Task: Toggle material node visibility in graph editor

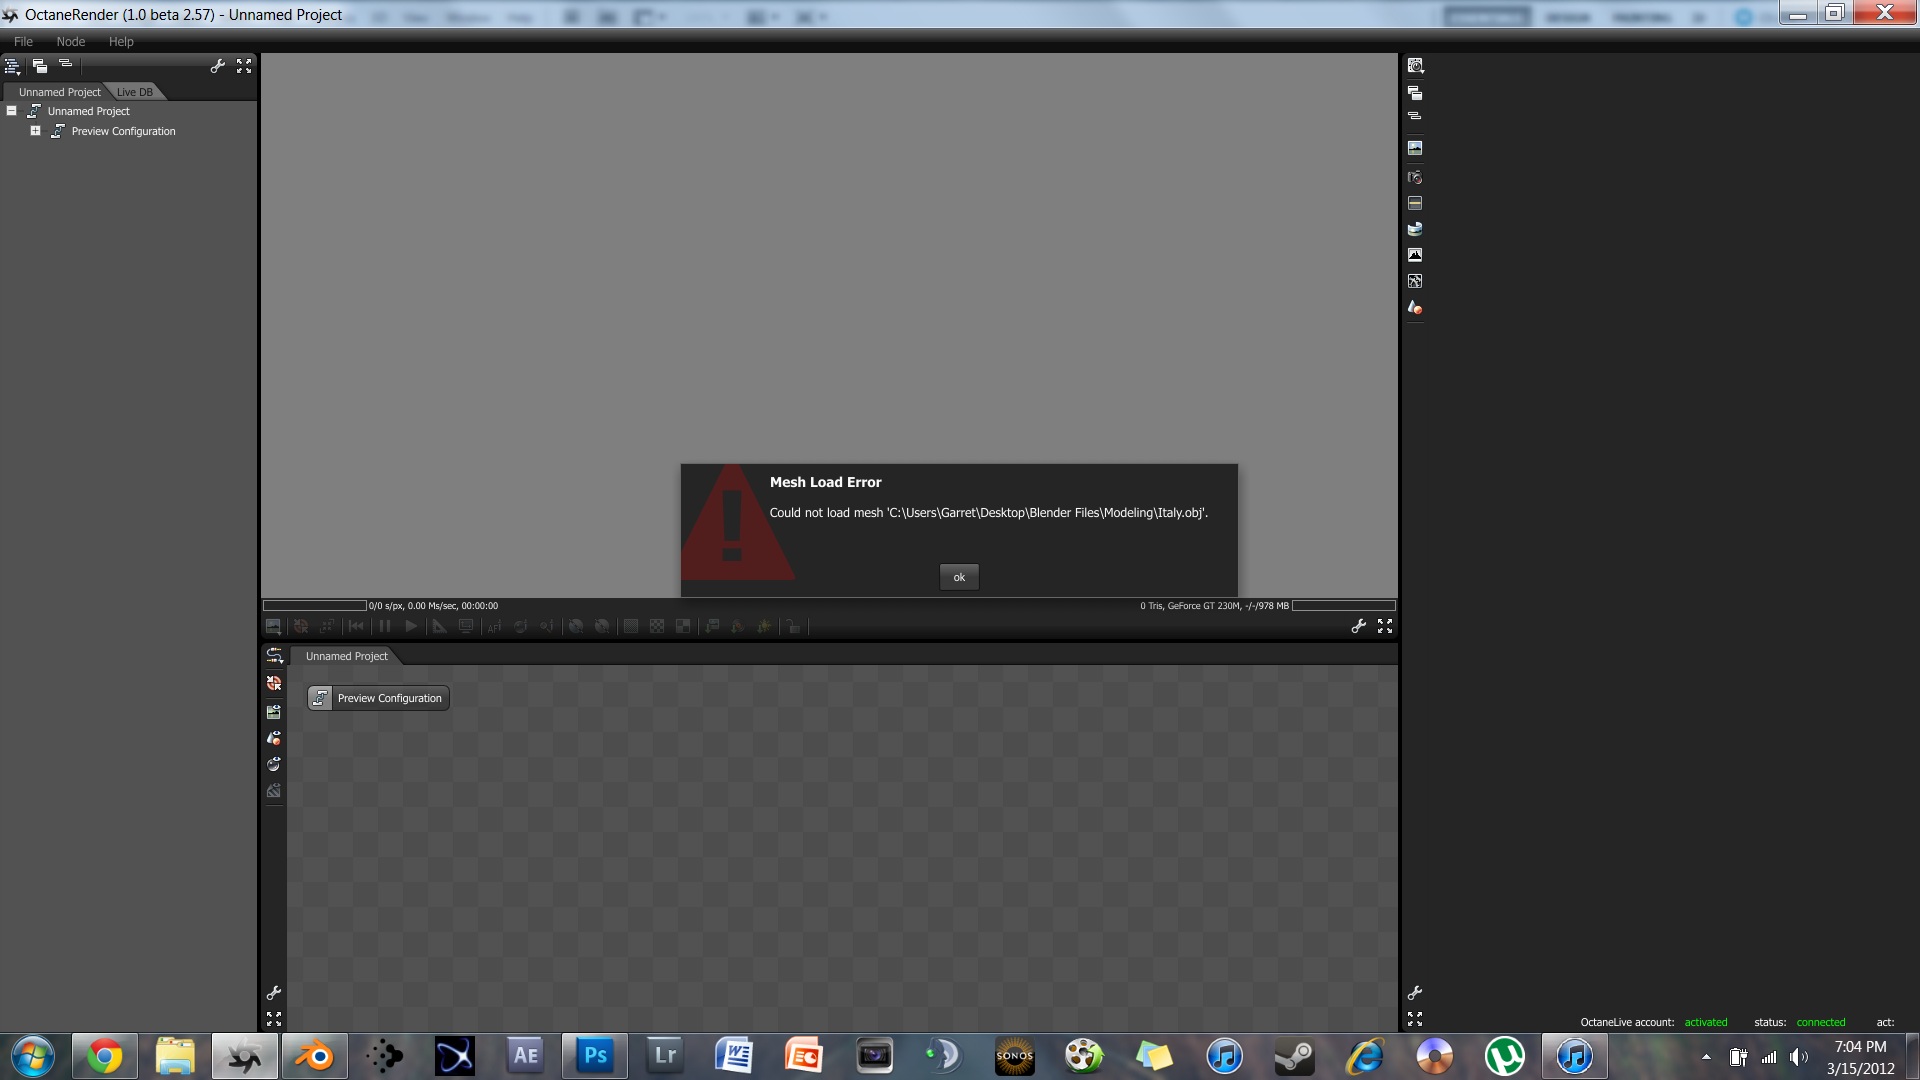Action: 273,764
